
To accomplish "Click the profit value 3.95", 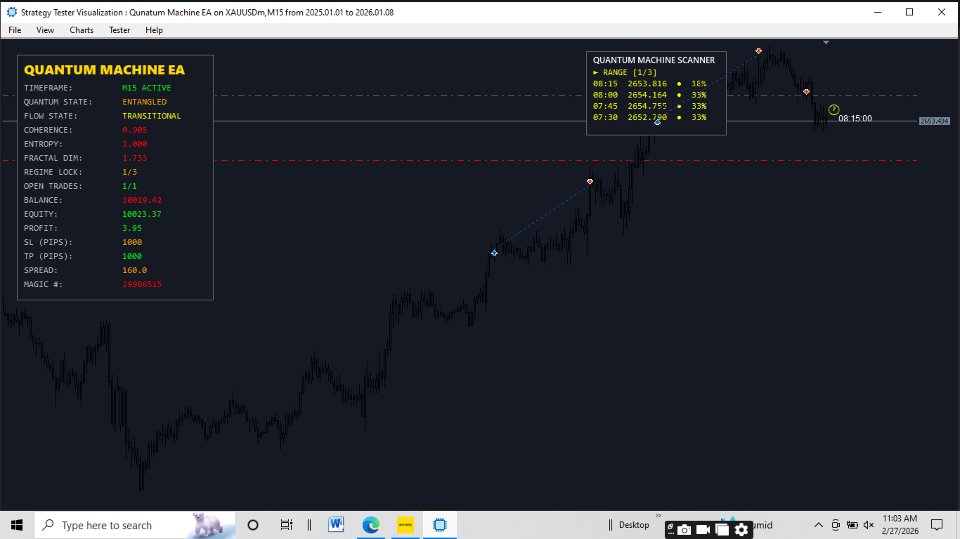I will (x=132, y=228).
